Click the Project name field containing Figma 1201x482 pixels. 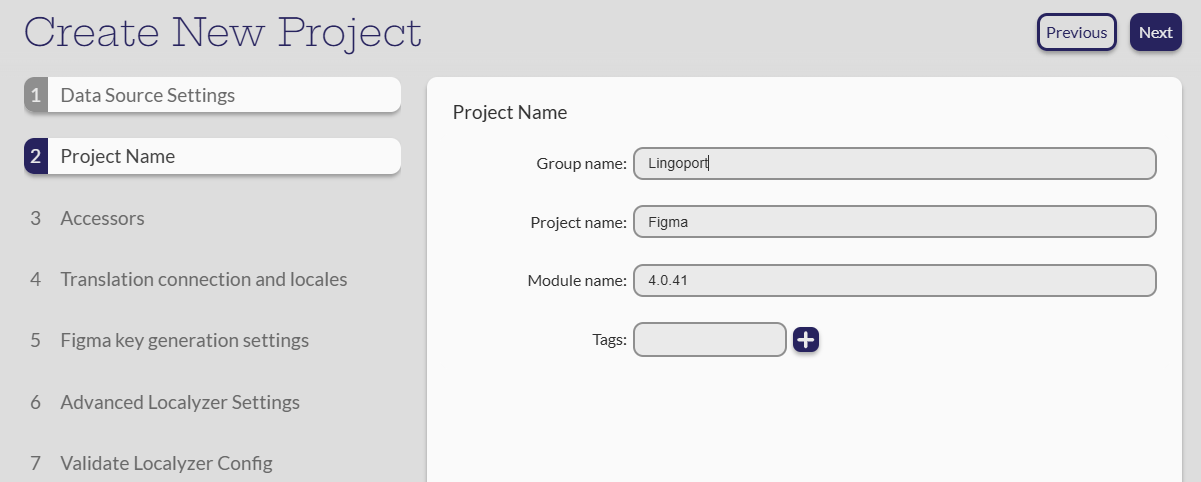point(894,222)
